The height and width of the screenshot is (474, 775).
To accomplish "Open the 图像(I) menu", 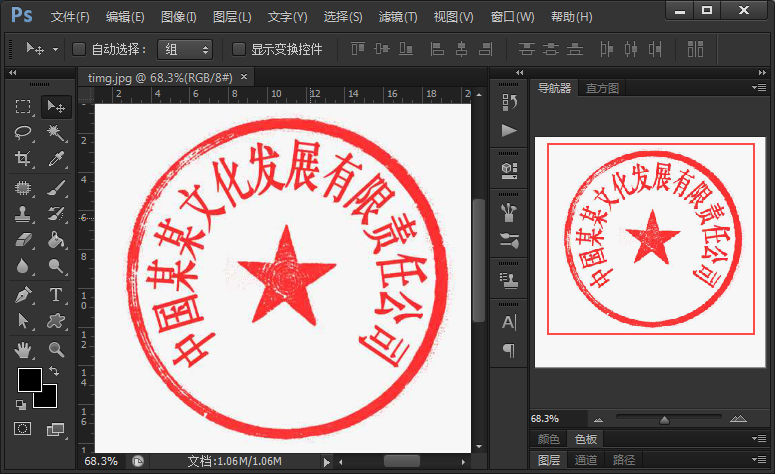I will click(x=178, y=17).
